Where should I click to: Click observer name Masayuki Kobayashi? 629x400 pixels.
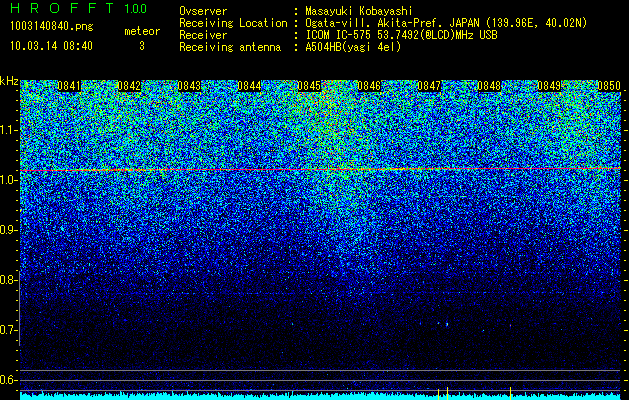pyautogui.click(x=359, y=11)
